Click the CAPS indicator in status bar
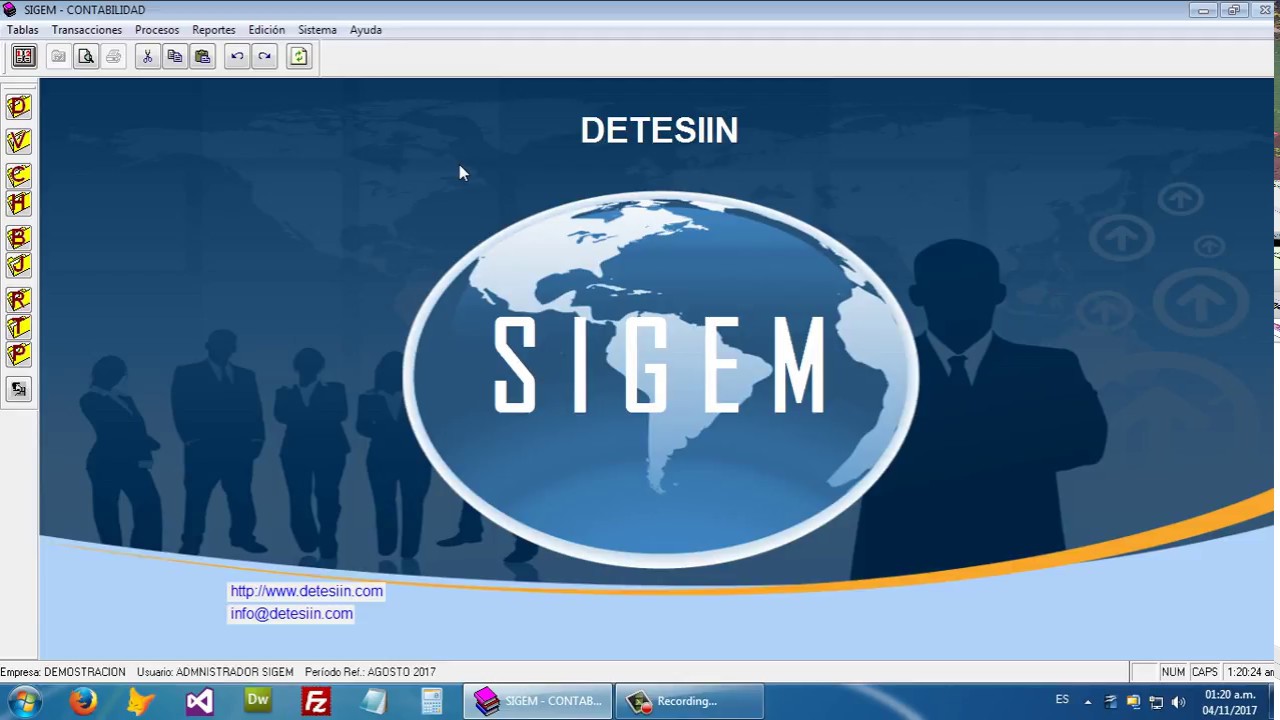Image resolution: width=1280 pixels, height=720 pixels. click(1205, 672)
